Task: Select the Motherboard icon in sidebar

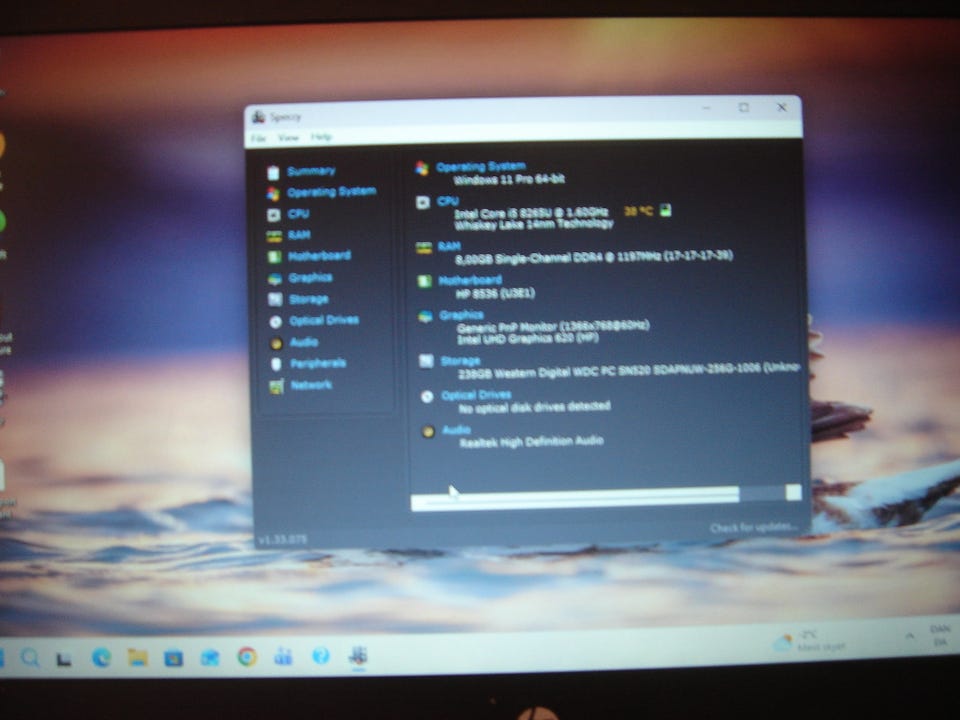Action: (x=274, y=257)
